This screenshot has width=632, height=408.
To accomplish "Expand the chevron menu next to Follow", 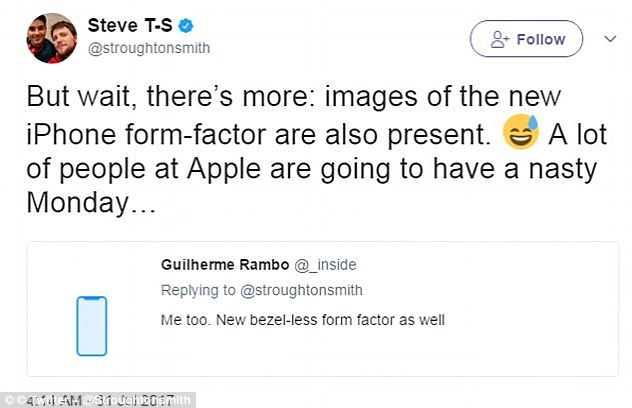I will coord(611,39).
